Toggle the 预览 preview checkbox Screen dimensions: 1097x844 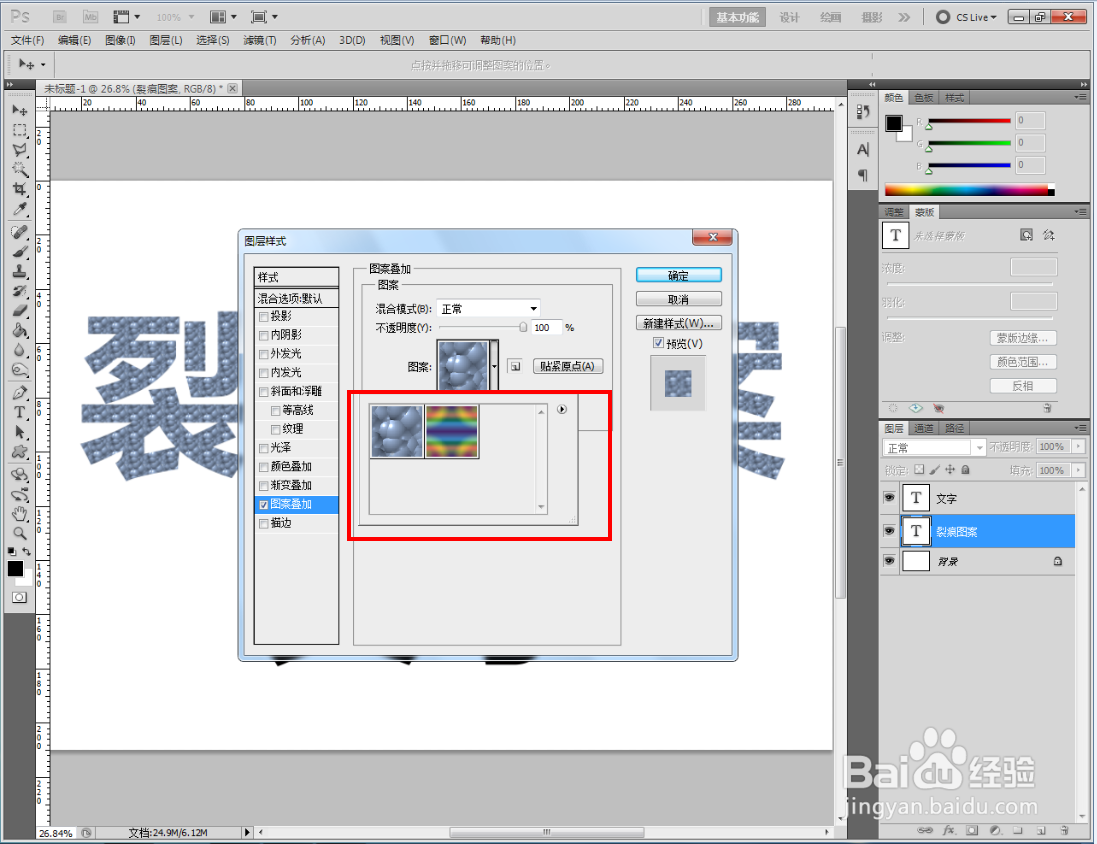[658, 343]
